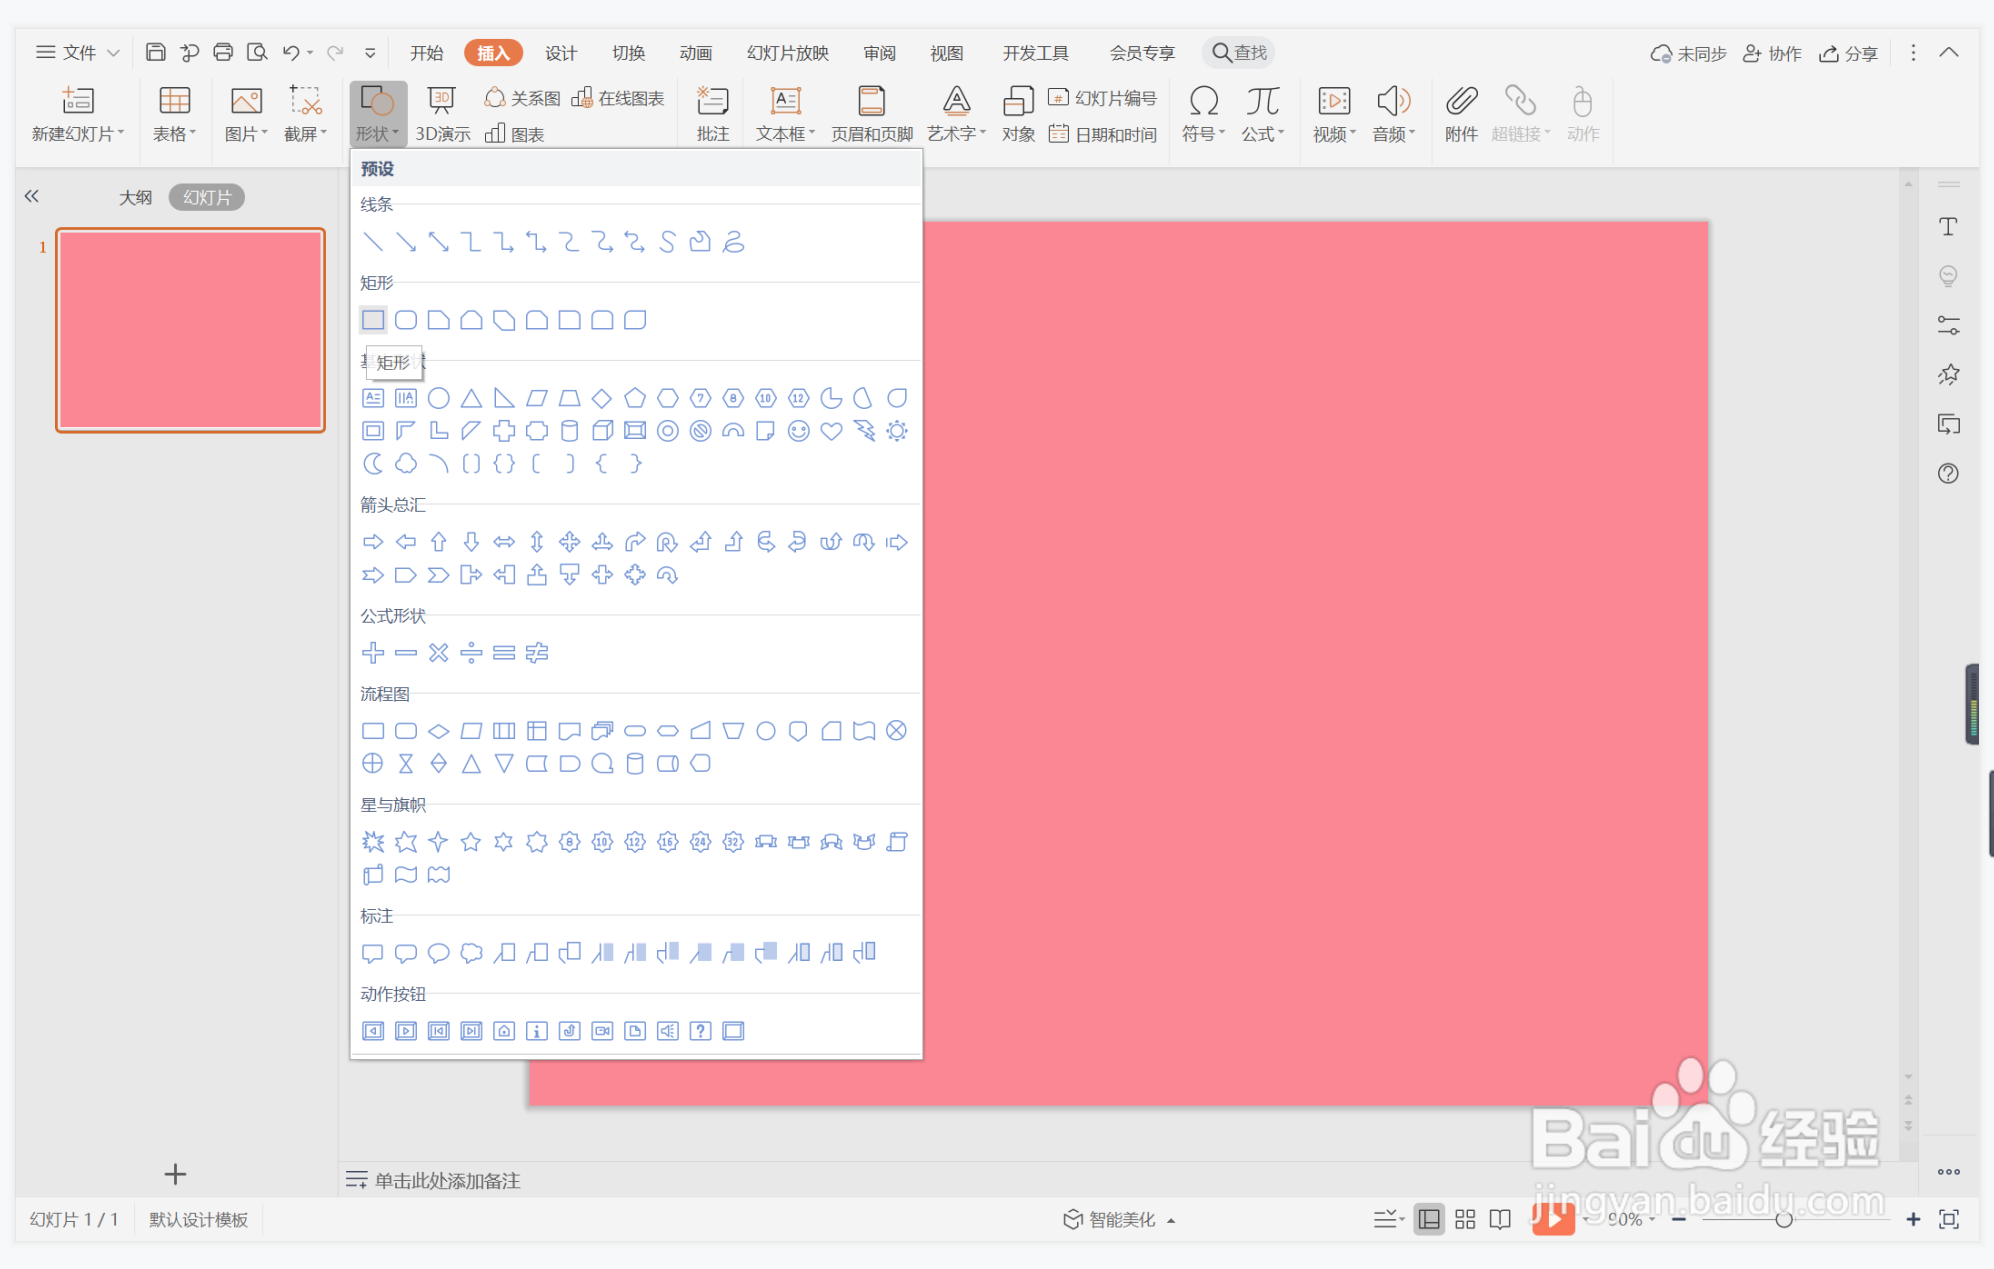Open the 文件 menu
This screenshot has width=1994, height=1269.
pyautogui.click(x=77, y=52)
